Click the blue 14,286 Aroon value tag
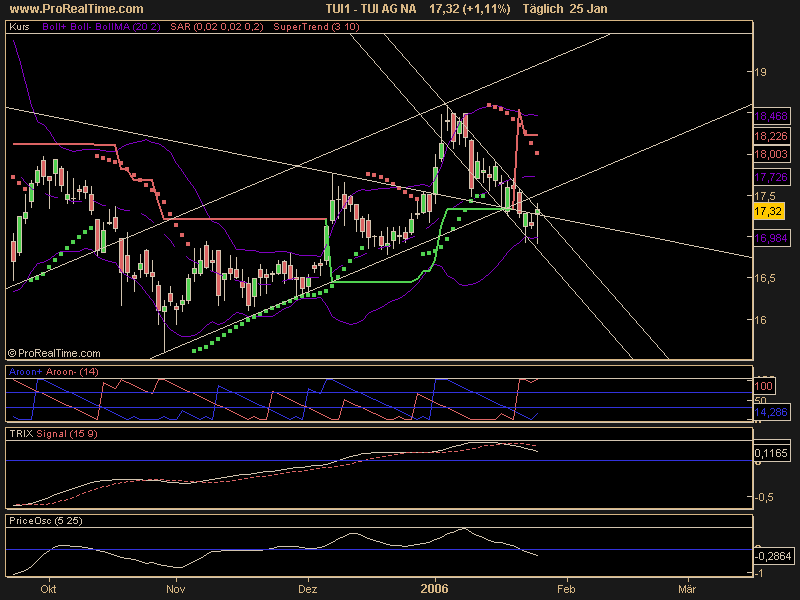Image resolution: width=800 pixels, height=600 pixels. click(x=769, y=411)
